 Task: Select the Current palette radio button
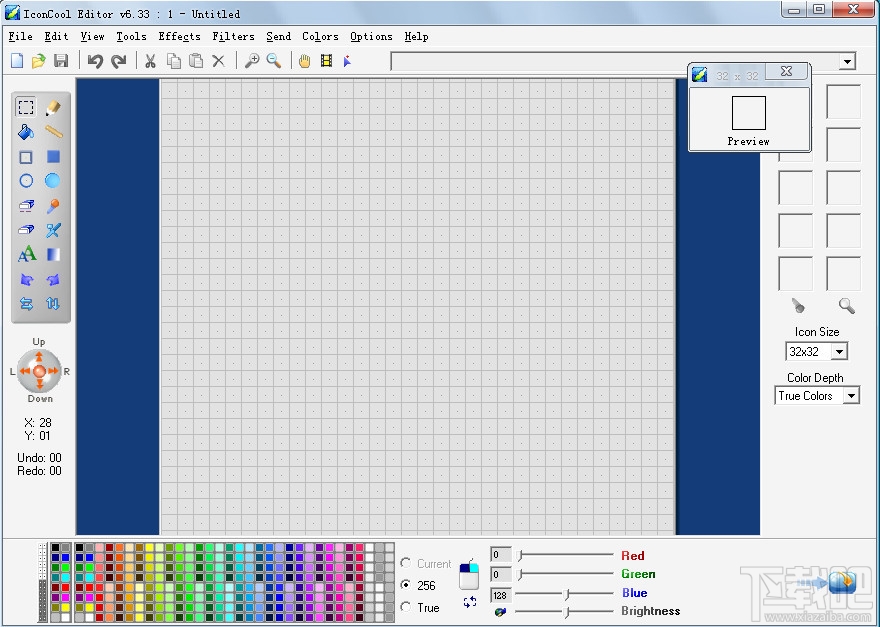(x=406, y=562)
